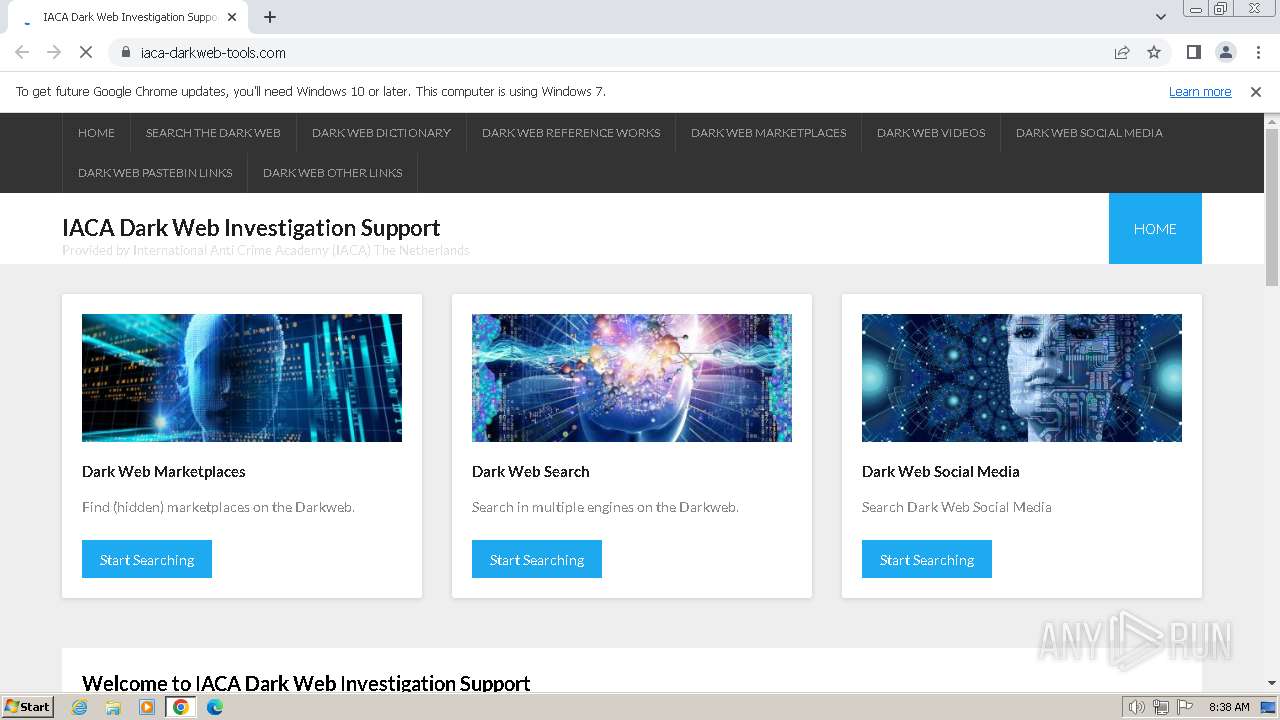Open DARK WEB PASTEBIN LINKS
The width and height of the screenshot is (1280, 720).
tap(155, 173)
